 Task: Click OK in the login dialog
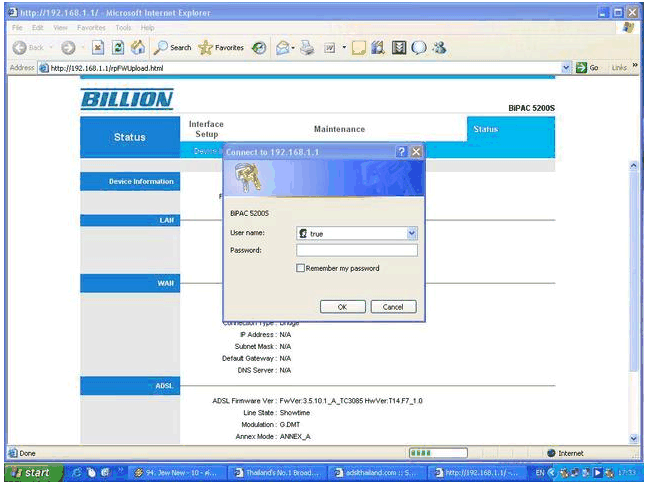coord(343,307)
